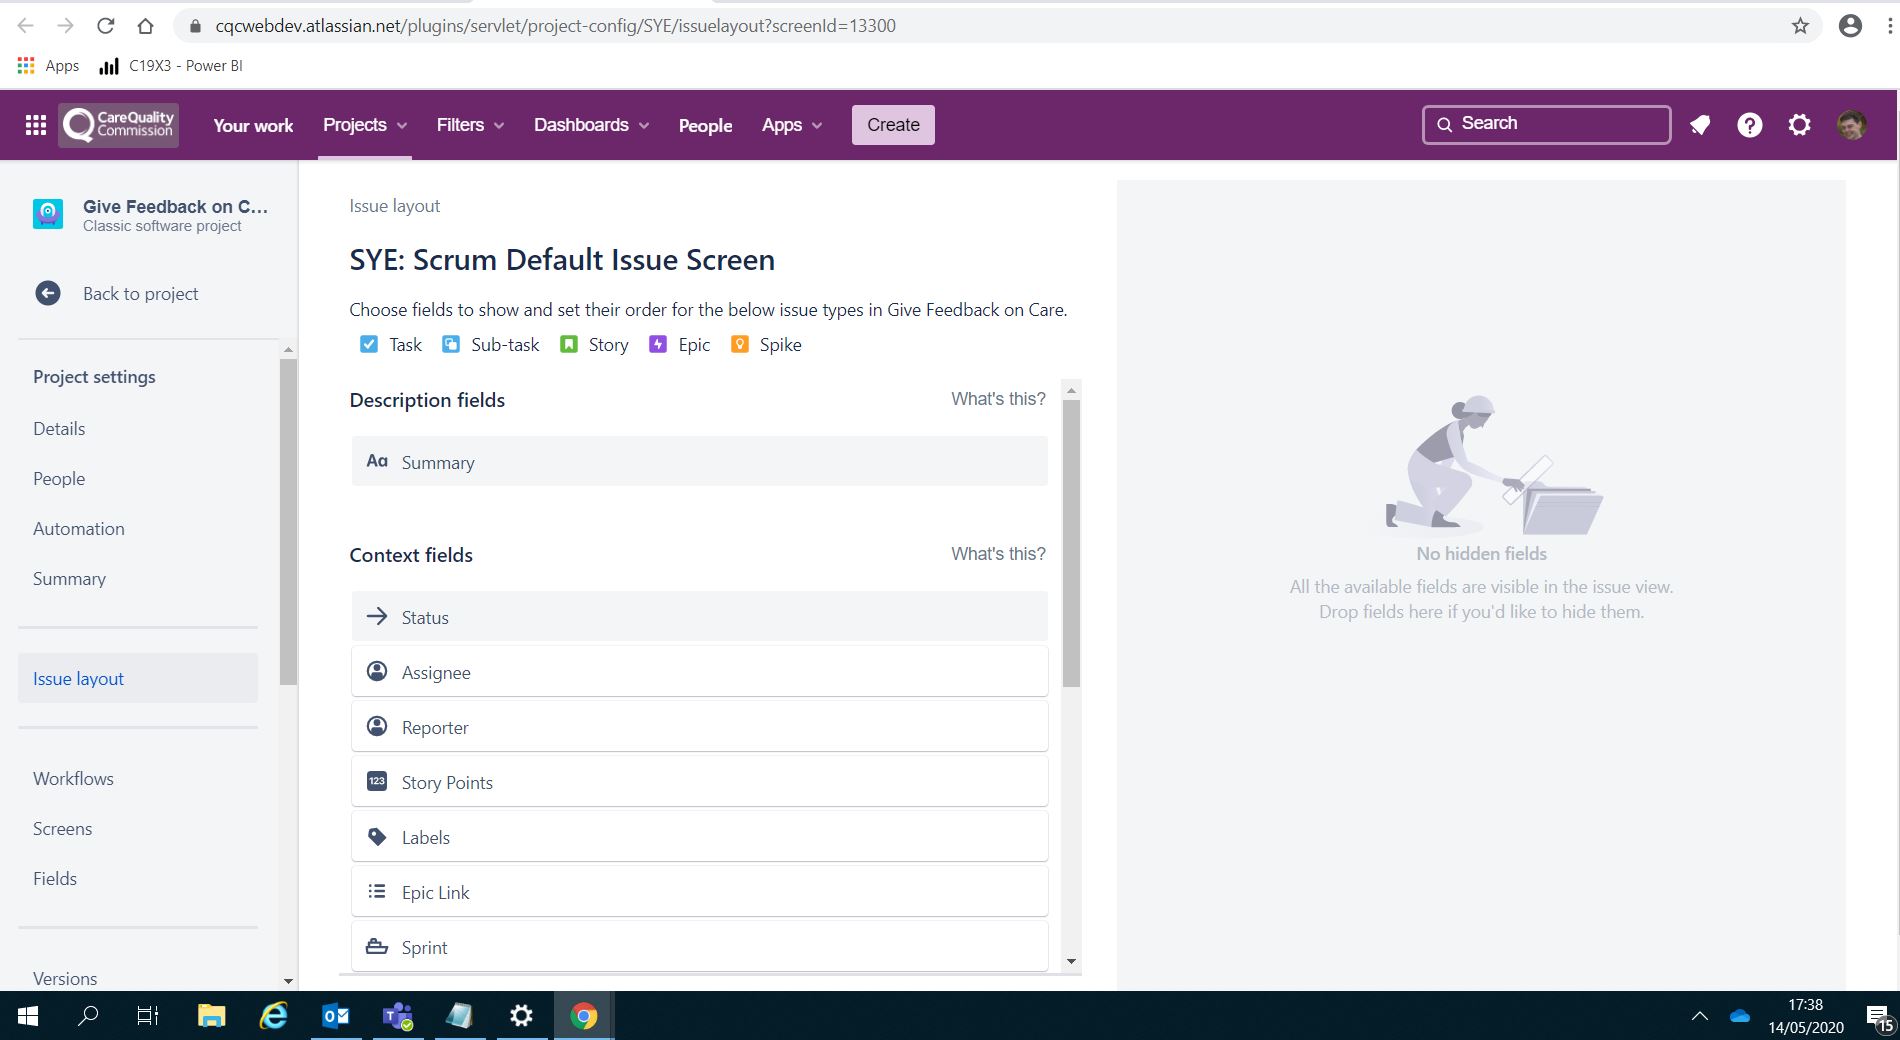
Task: Select the Assignee field row
Action: pos(700,671)
